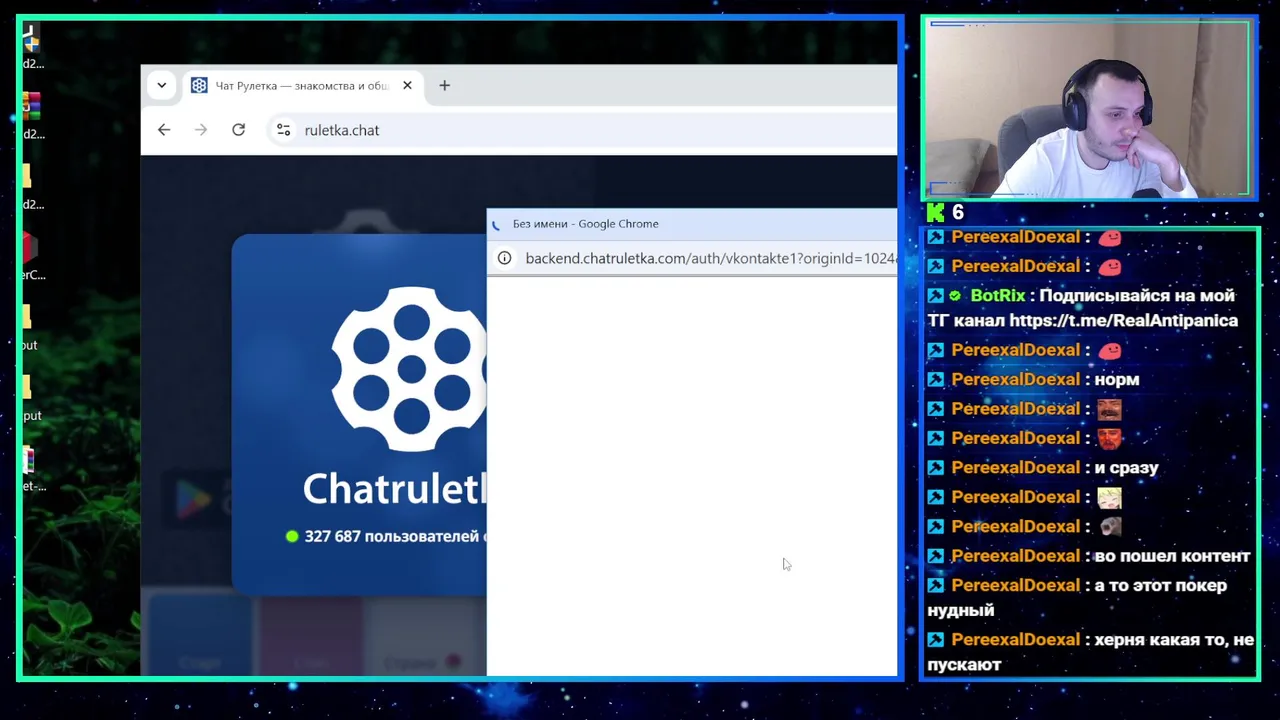The height and width of the screenshot is (720, 1280).
Task: Click the desktop folder labeled out
Action: coord(29,327)
